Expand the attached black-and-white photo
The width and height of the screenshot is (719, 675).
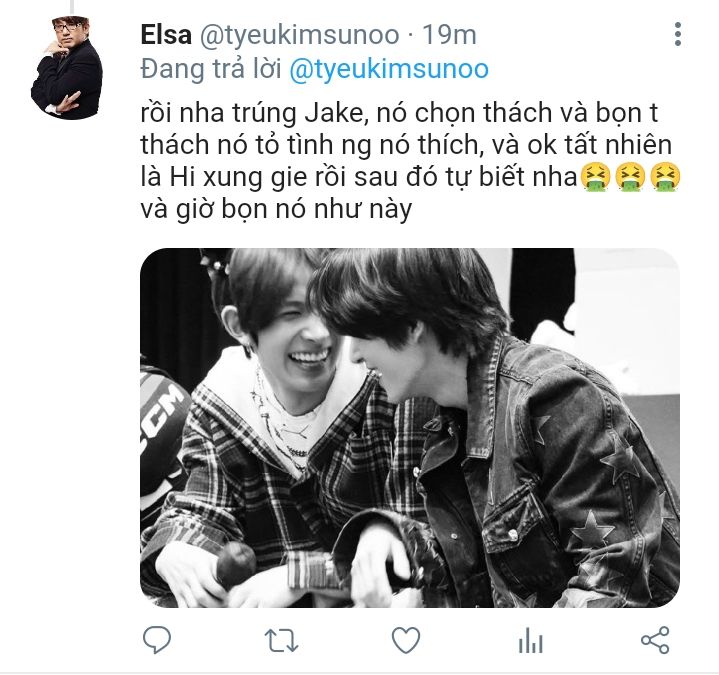click(409, 428)
